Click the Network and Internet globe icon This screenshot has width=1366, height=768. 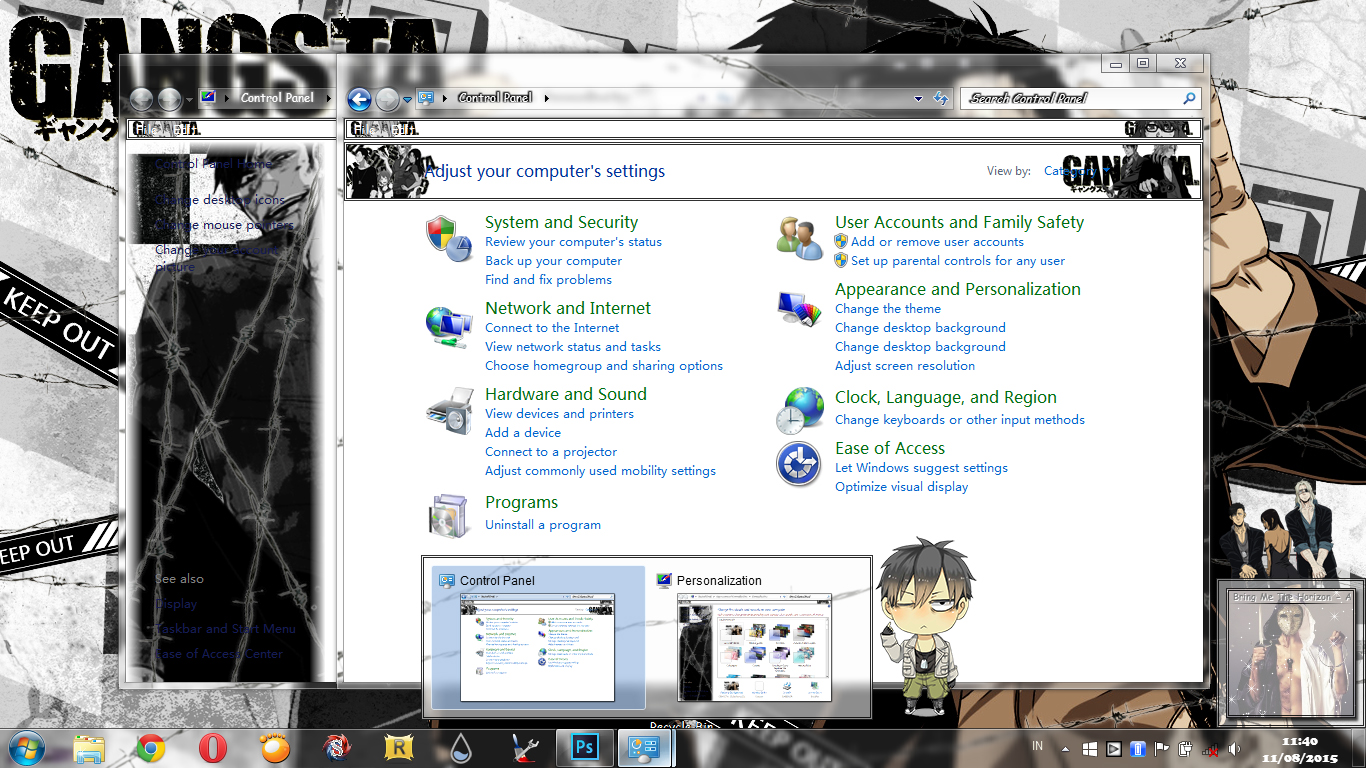[448, 324]
